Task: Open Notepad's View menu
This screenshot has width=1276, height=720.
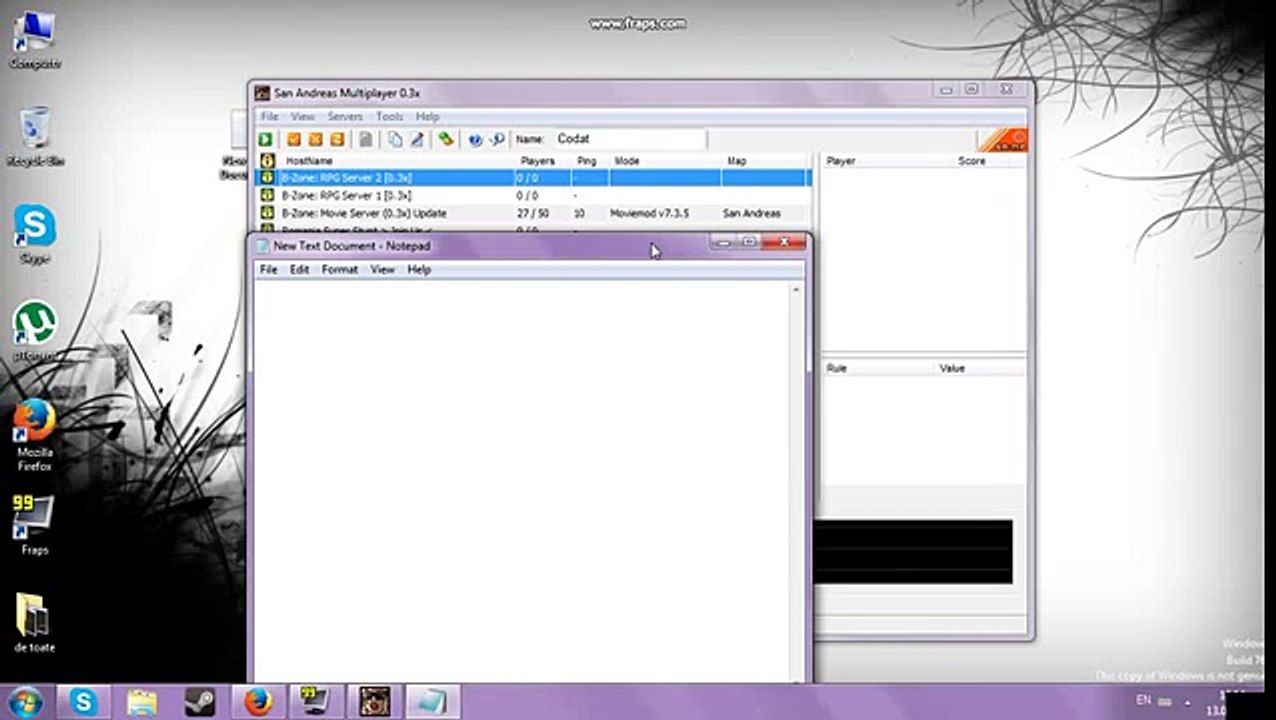Action: click(383, 270)
